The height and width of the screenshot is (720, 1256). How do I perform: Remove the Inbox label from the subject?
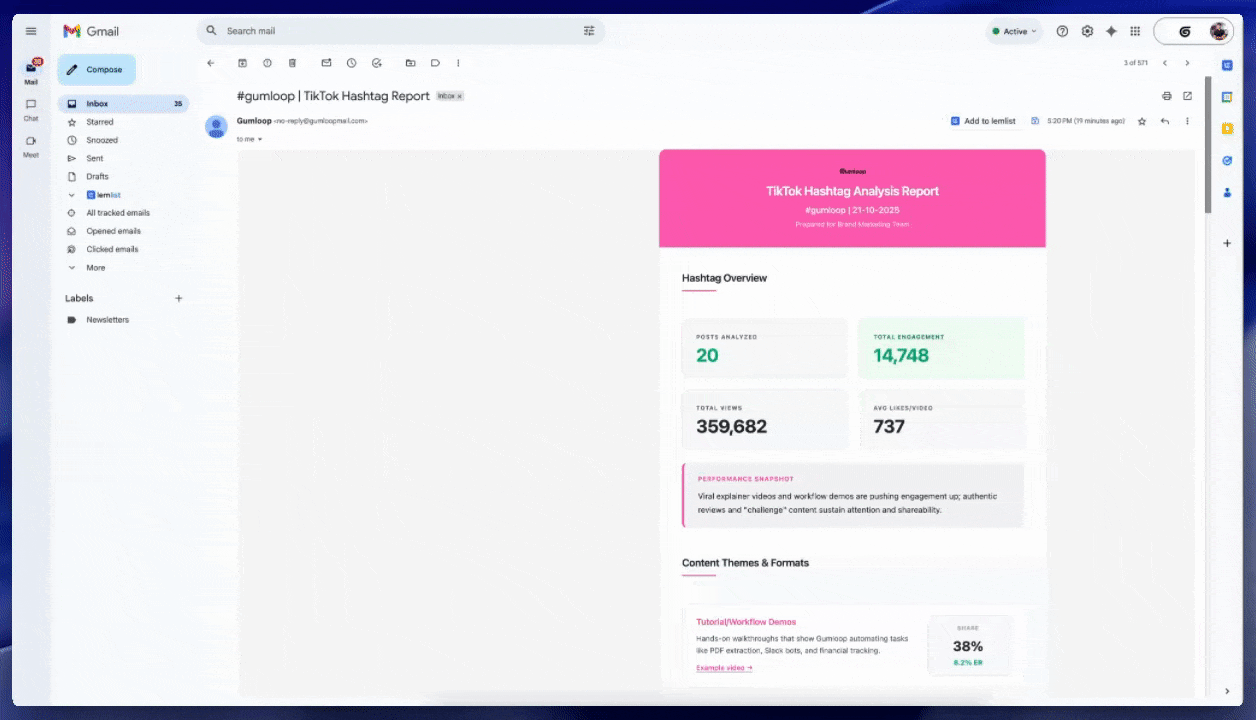click(x=460, y=96)
